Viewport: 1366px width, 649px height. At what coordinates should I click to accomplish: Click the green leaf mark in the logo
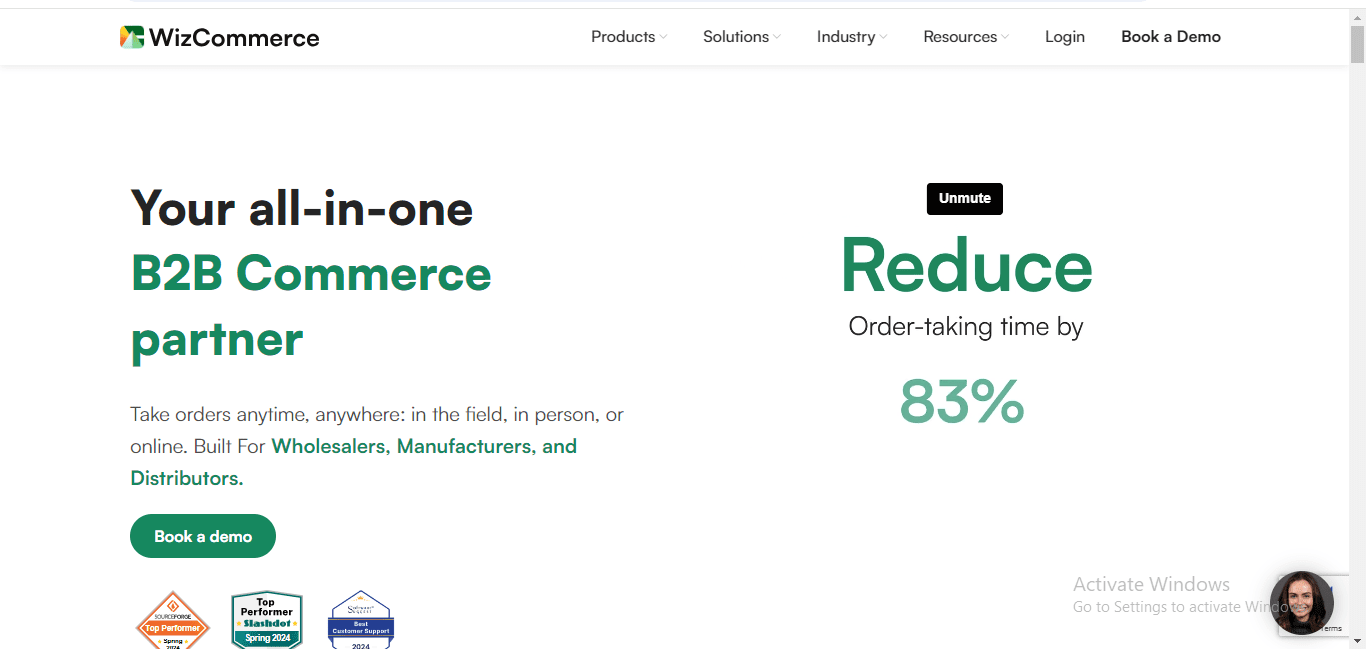click(131, 36)
